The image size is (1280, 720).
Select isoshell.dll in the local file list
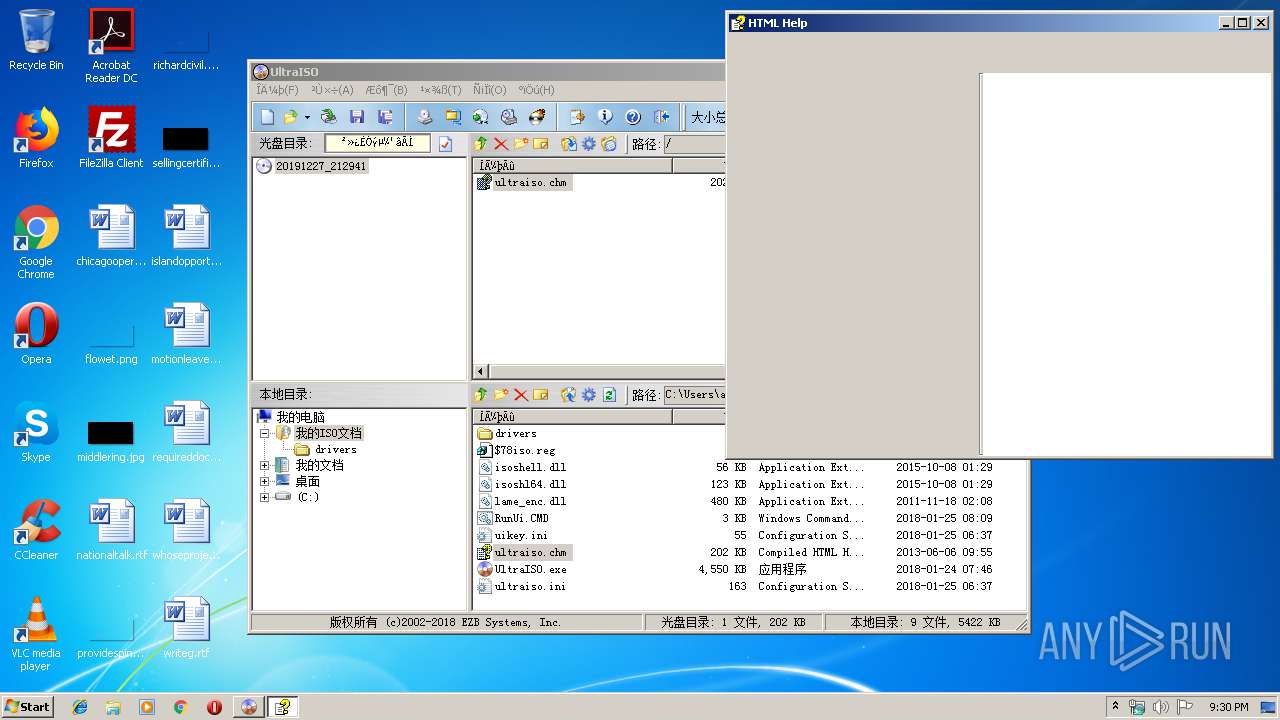[x=530, y=468]
